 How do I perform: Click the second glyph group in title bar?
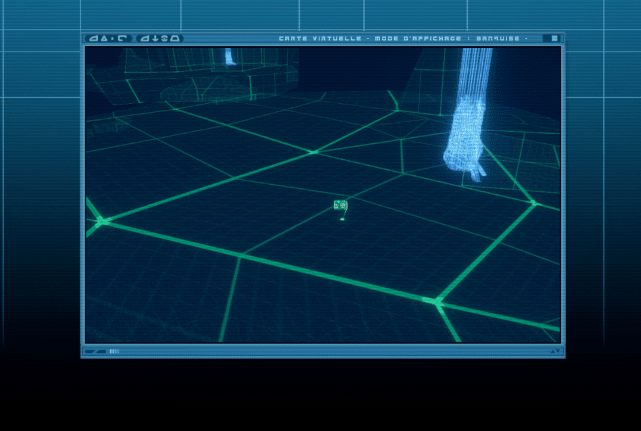(160, 39)
